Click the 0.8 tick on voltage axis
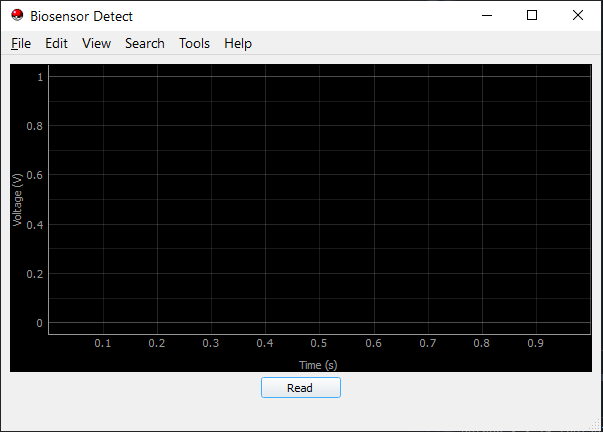 click(x=36, y=126)
